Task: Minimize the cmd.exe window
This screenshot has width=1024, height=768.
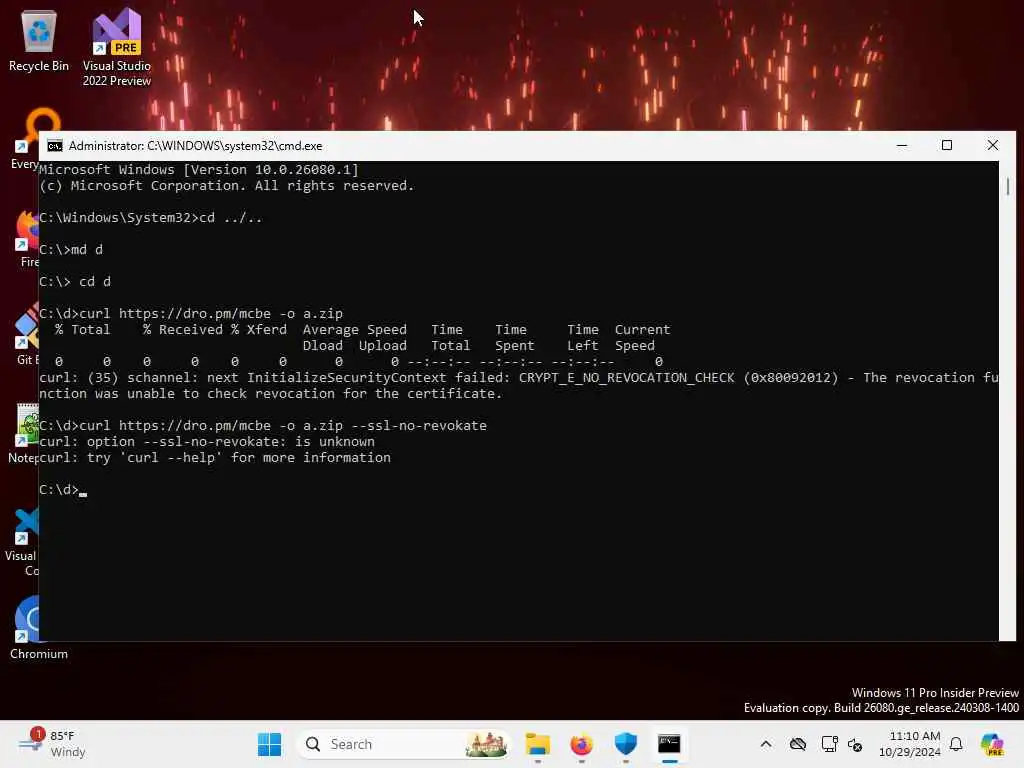Action: (902, 146)
